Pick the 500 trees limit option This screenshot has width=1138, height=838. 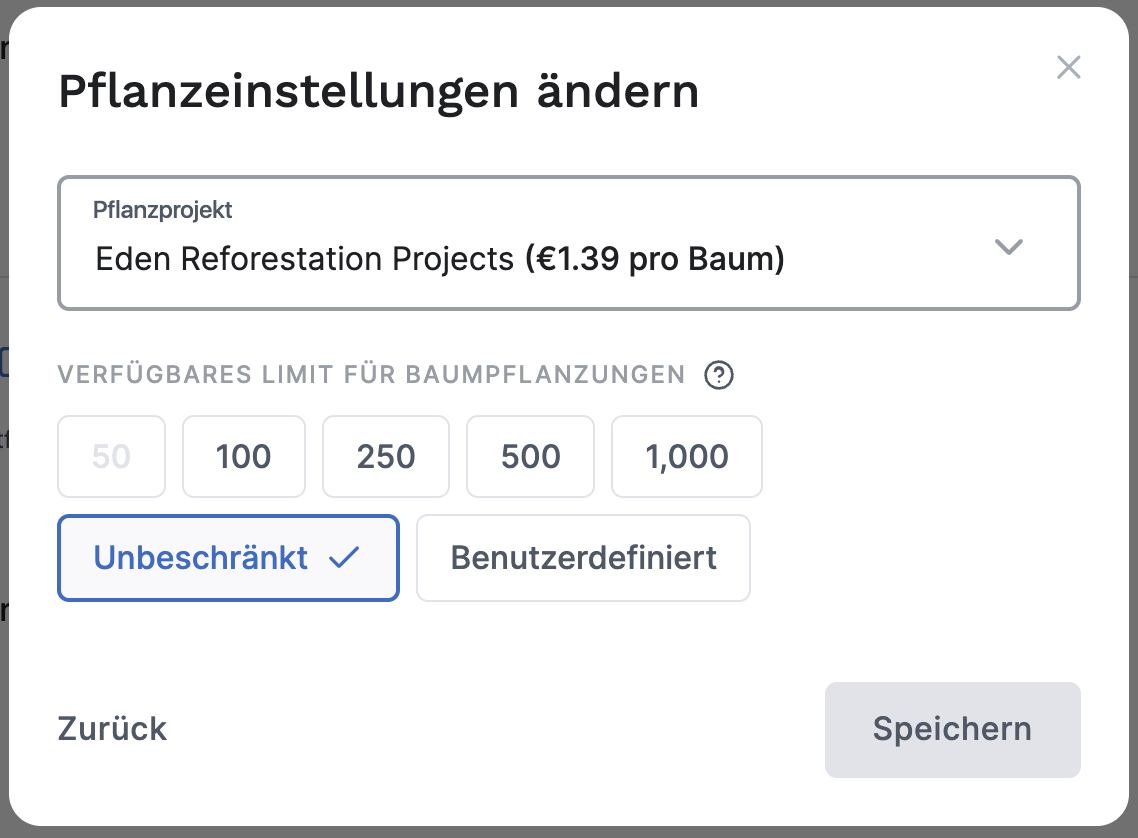[530, 457]
